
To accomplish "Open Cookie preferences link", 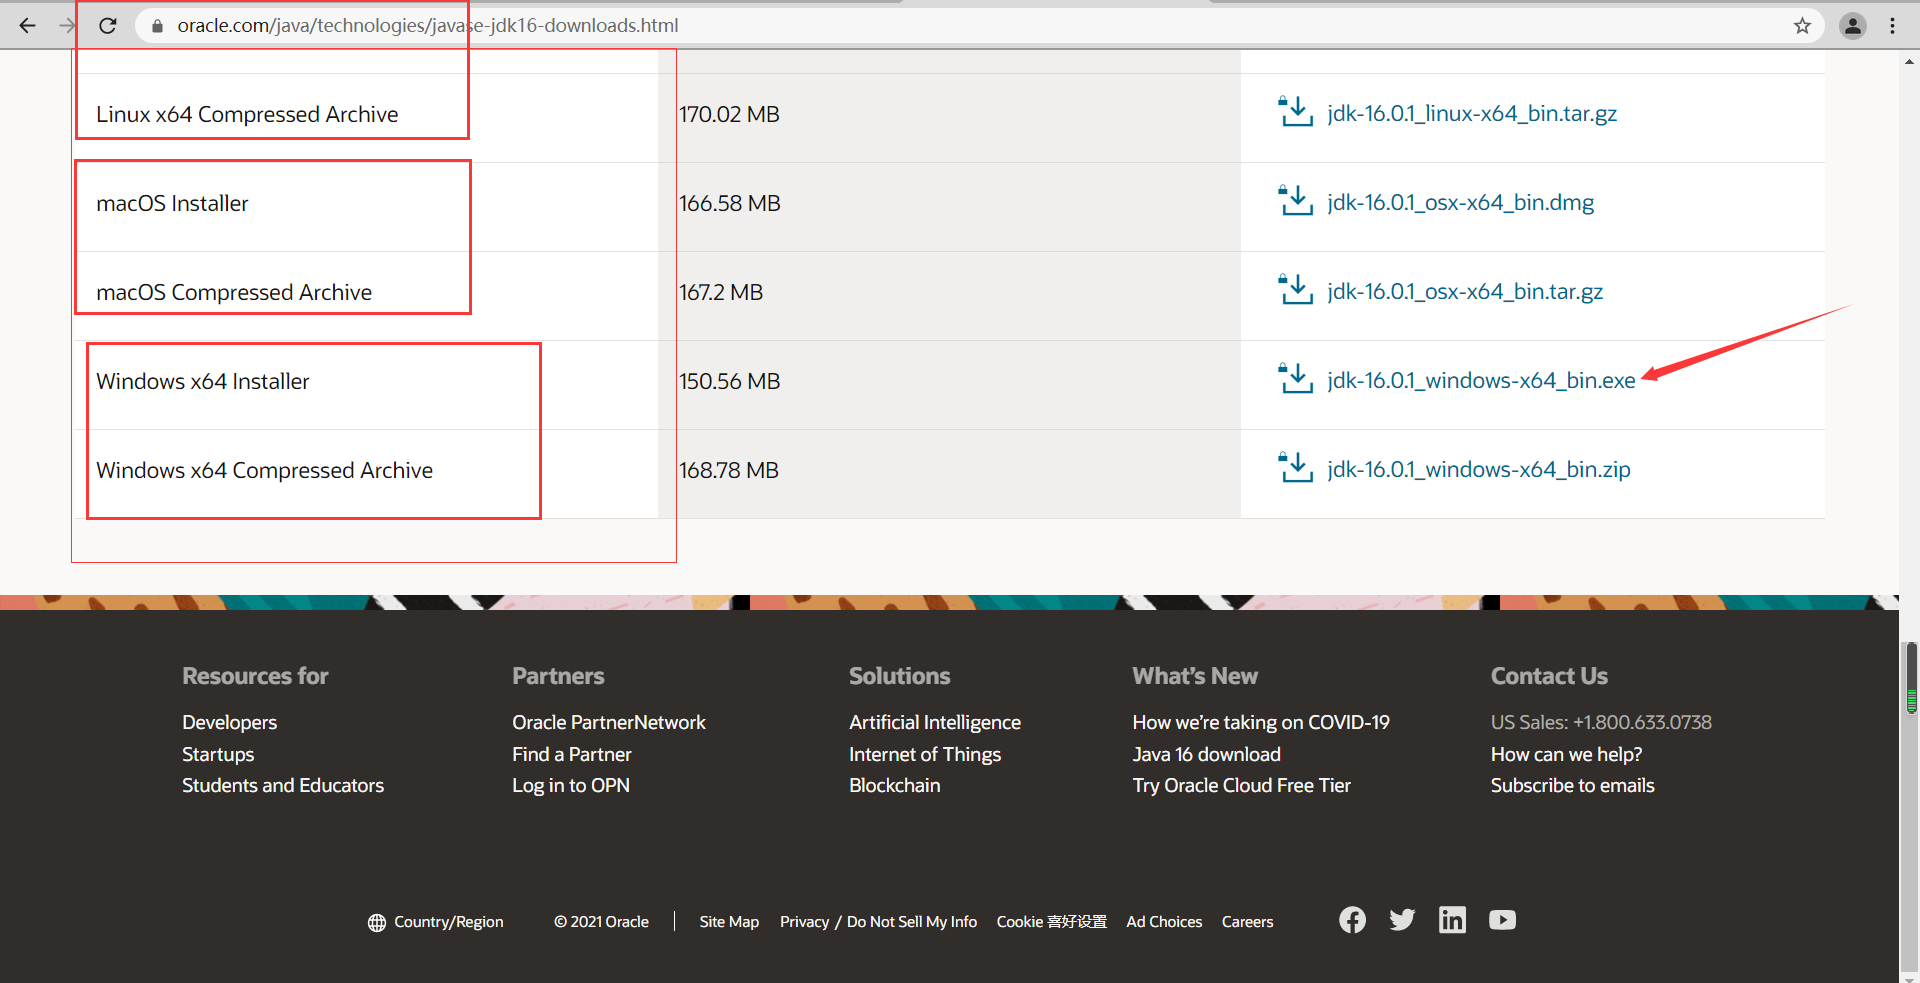I will (1051, 922).
